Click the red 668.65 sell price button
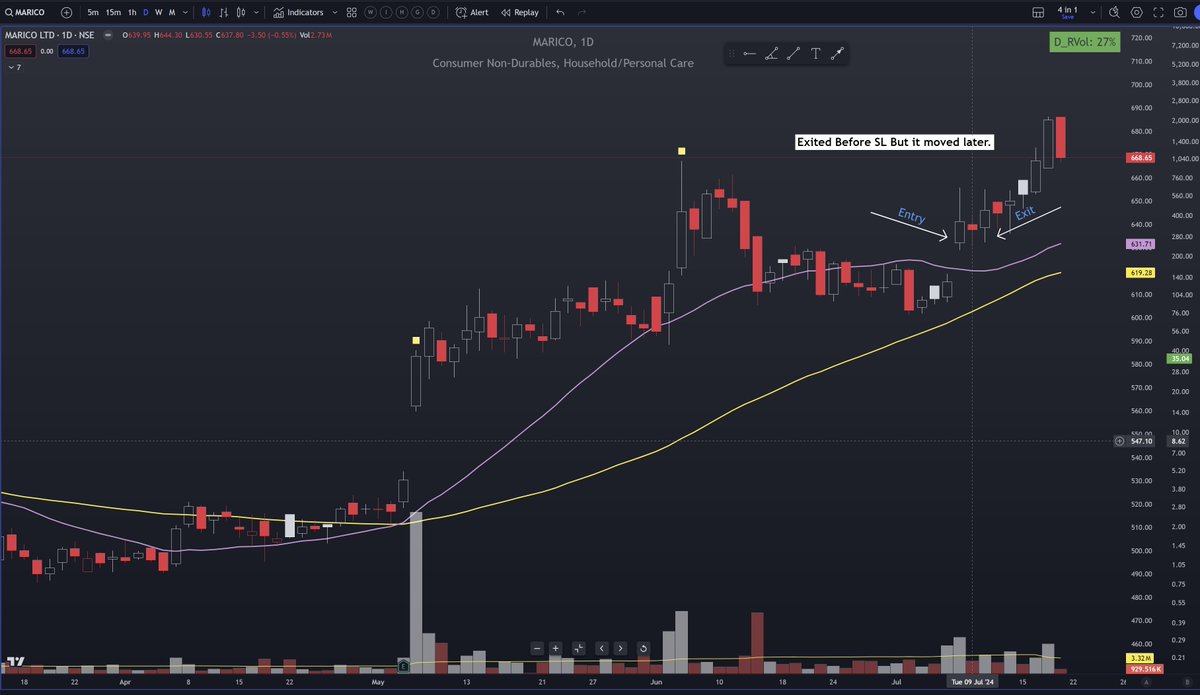Image resolution: width=1200 pixels, height=695 pixels. [x=21, y=51]
